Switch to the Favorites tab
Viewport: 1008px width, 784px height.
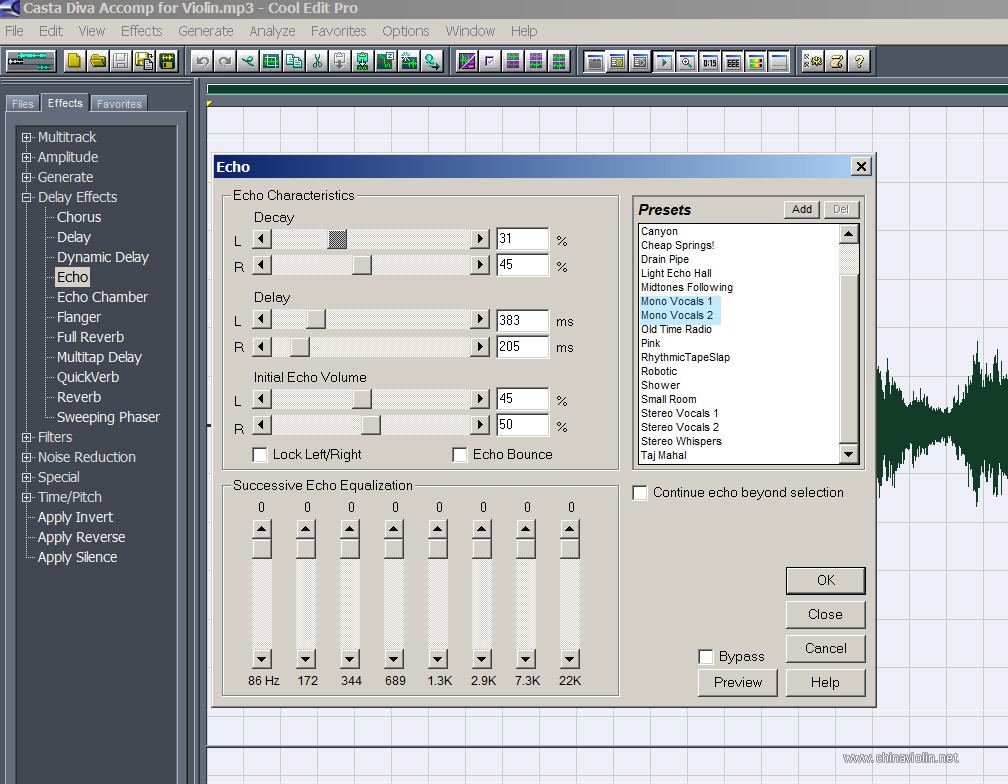pos(119,103)
